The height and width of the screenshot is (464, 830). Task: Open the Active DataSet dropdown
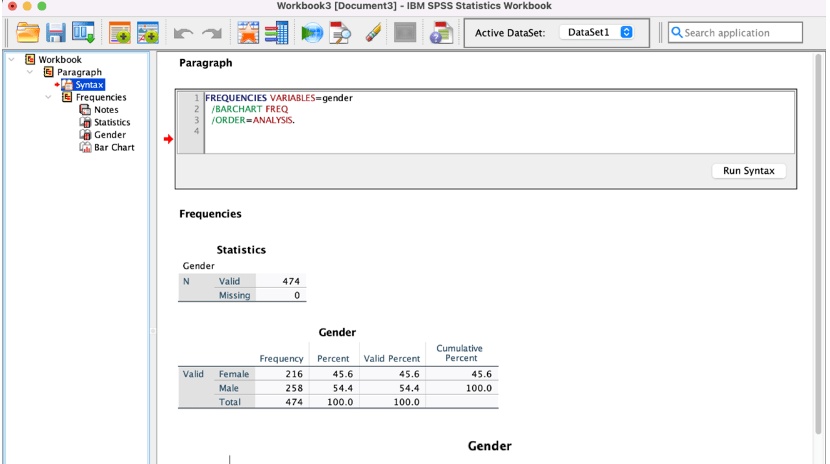coord(597,32)
